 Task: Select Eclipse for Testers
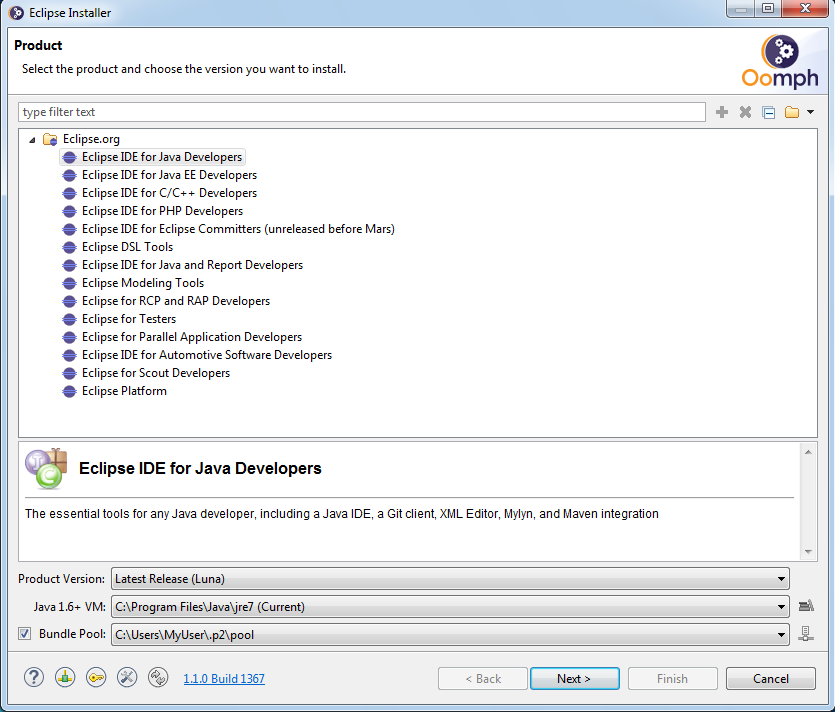click(x=129, y=320)
